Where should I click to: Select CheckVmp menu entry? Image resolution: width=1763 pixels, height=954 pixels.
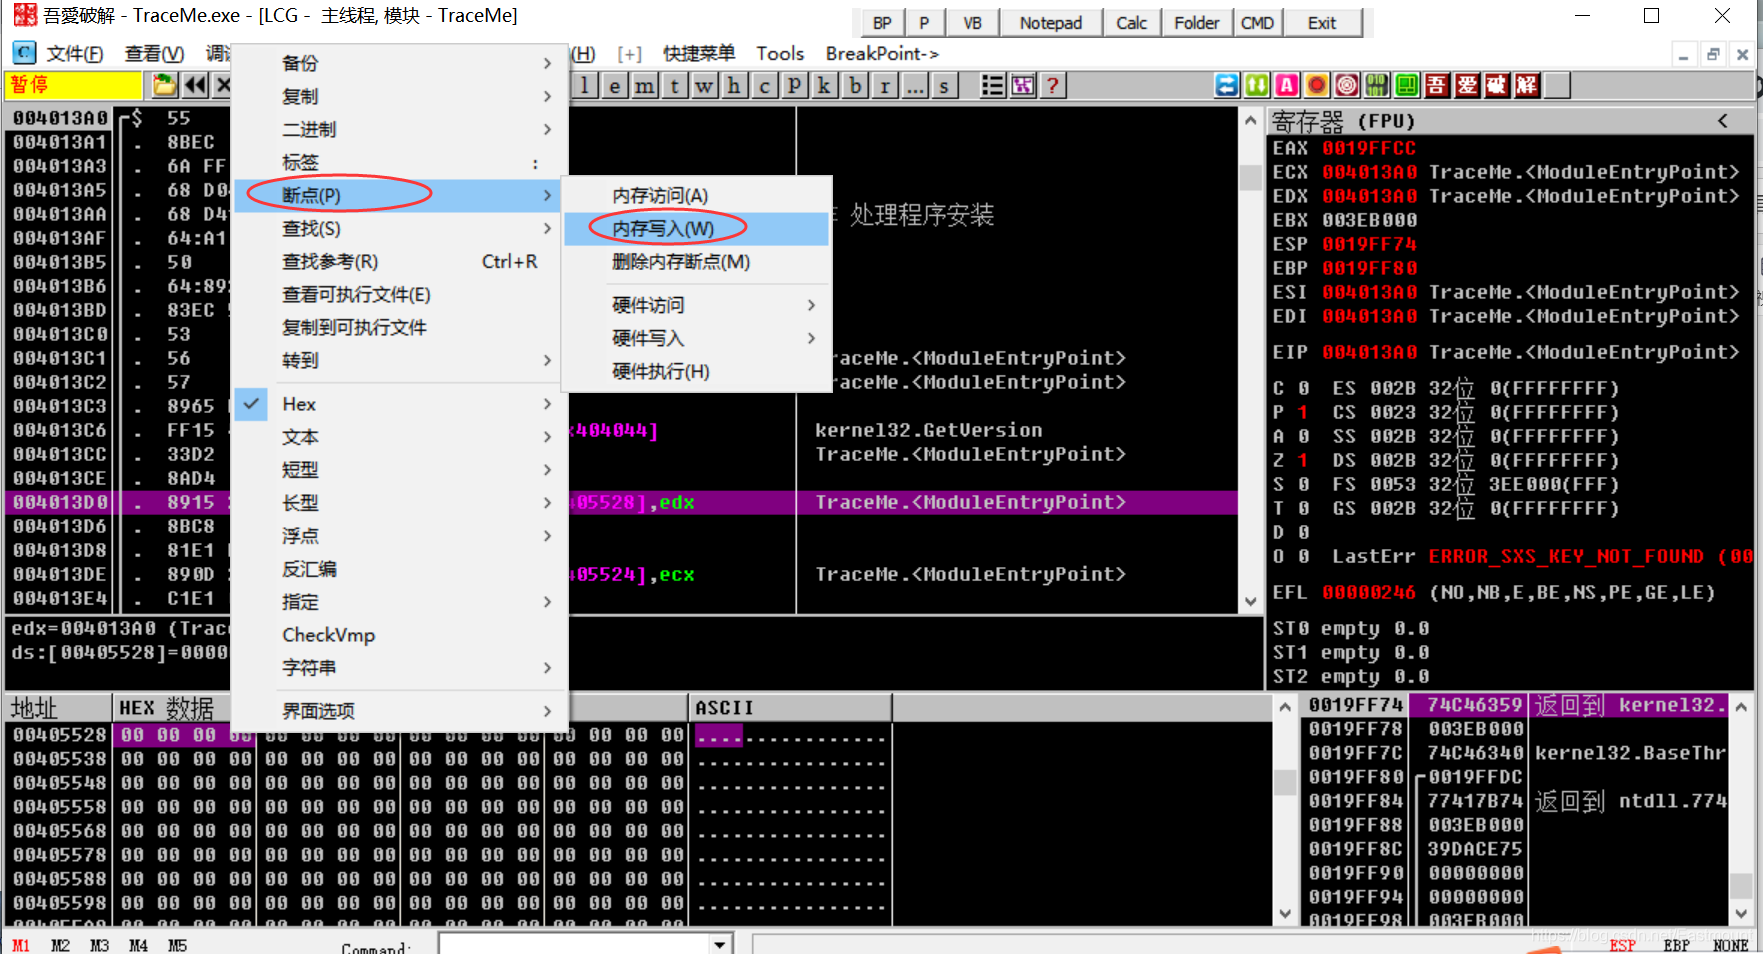pyautogui.click(x=400, y=635)
